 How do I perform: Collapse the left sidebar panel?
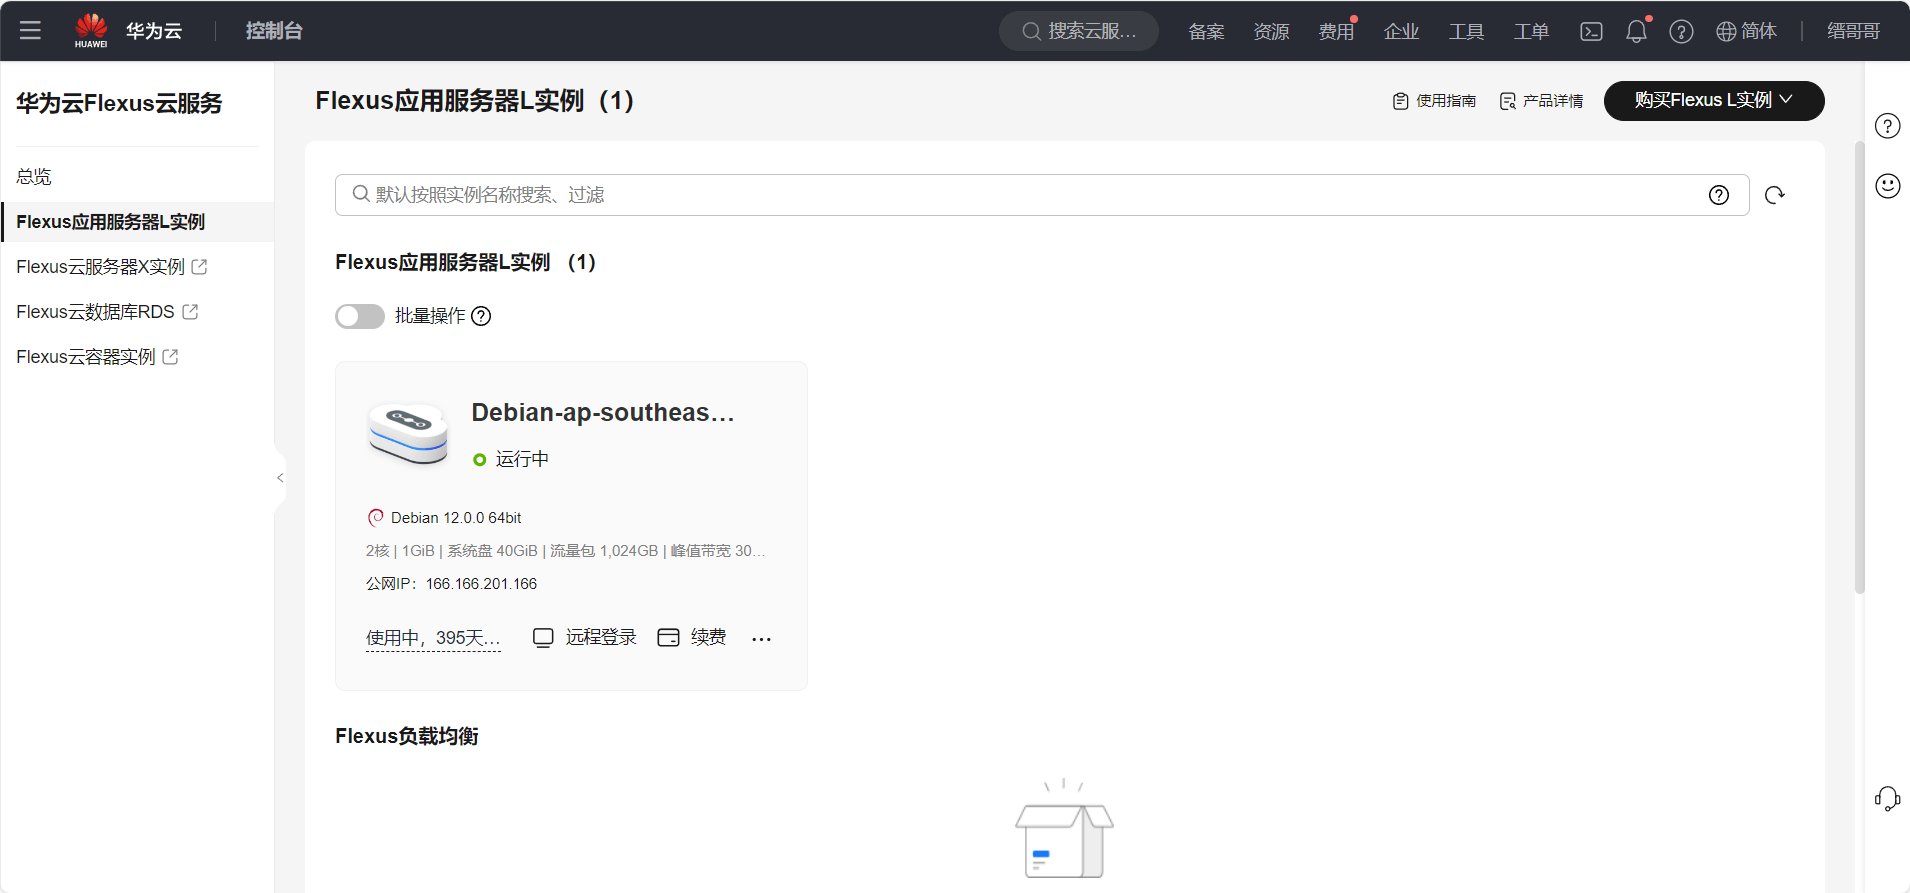280,478
